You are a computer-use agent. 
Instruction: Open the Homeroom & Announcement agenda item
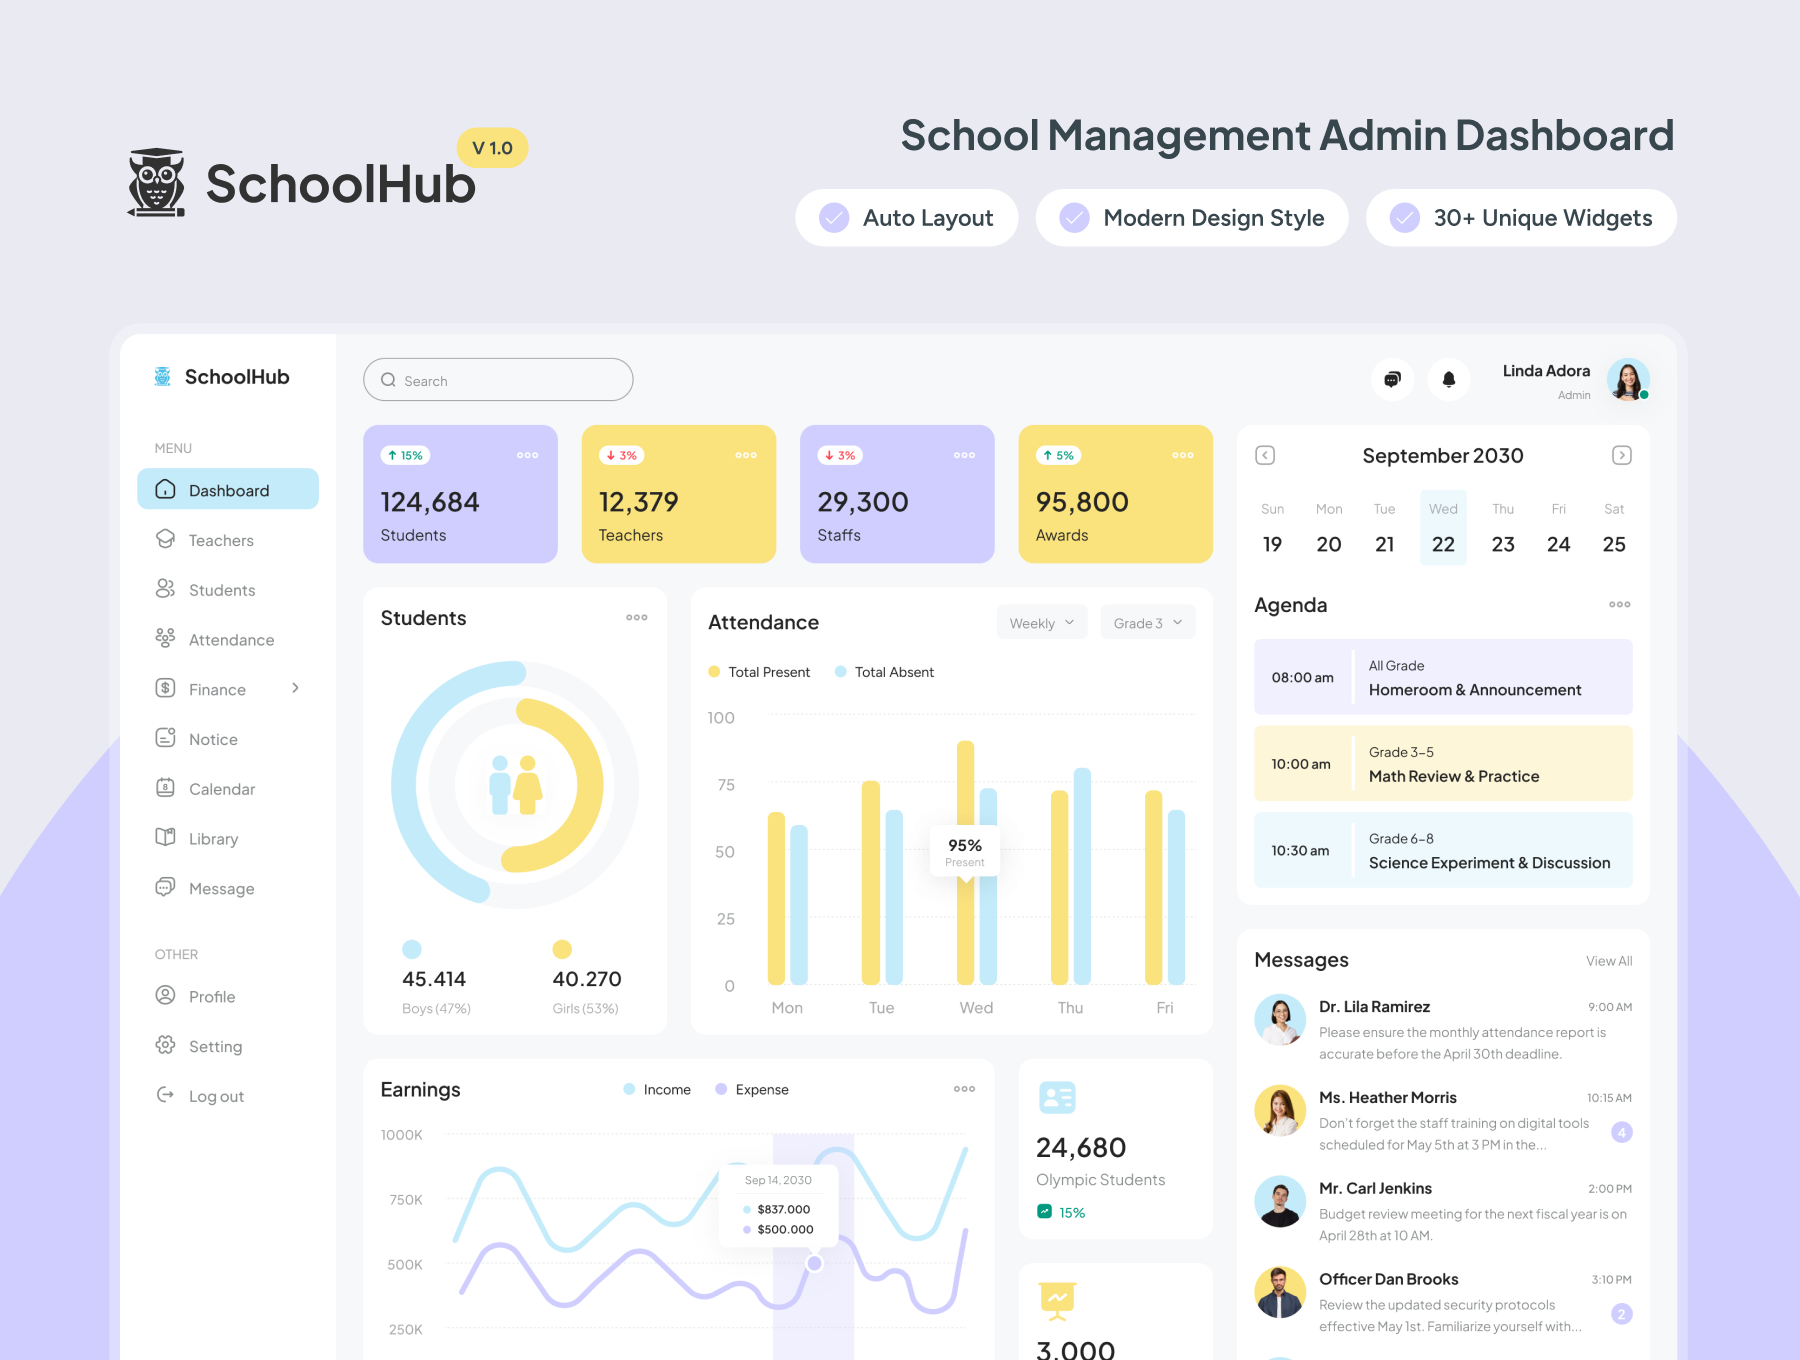1443,677
